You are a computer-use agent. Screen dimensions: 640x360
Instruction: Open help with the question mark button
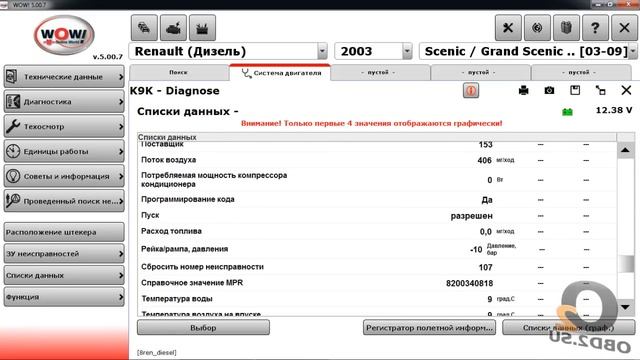(x=595, y=28)
